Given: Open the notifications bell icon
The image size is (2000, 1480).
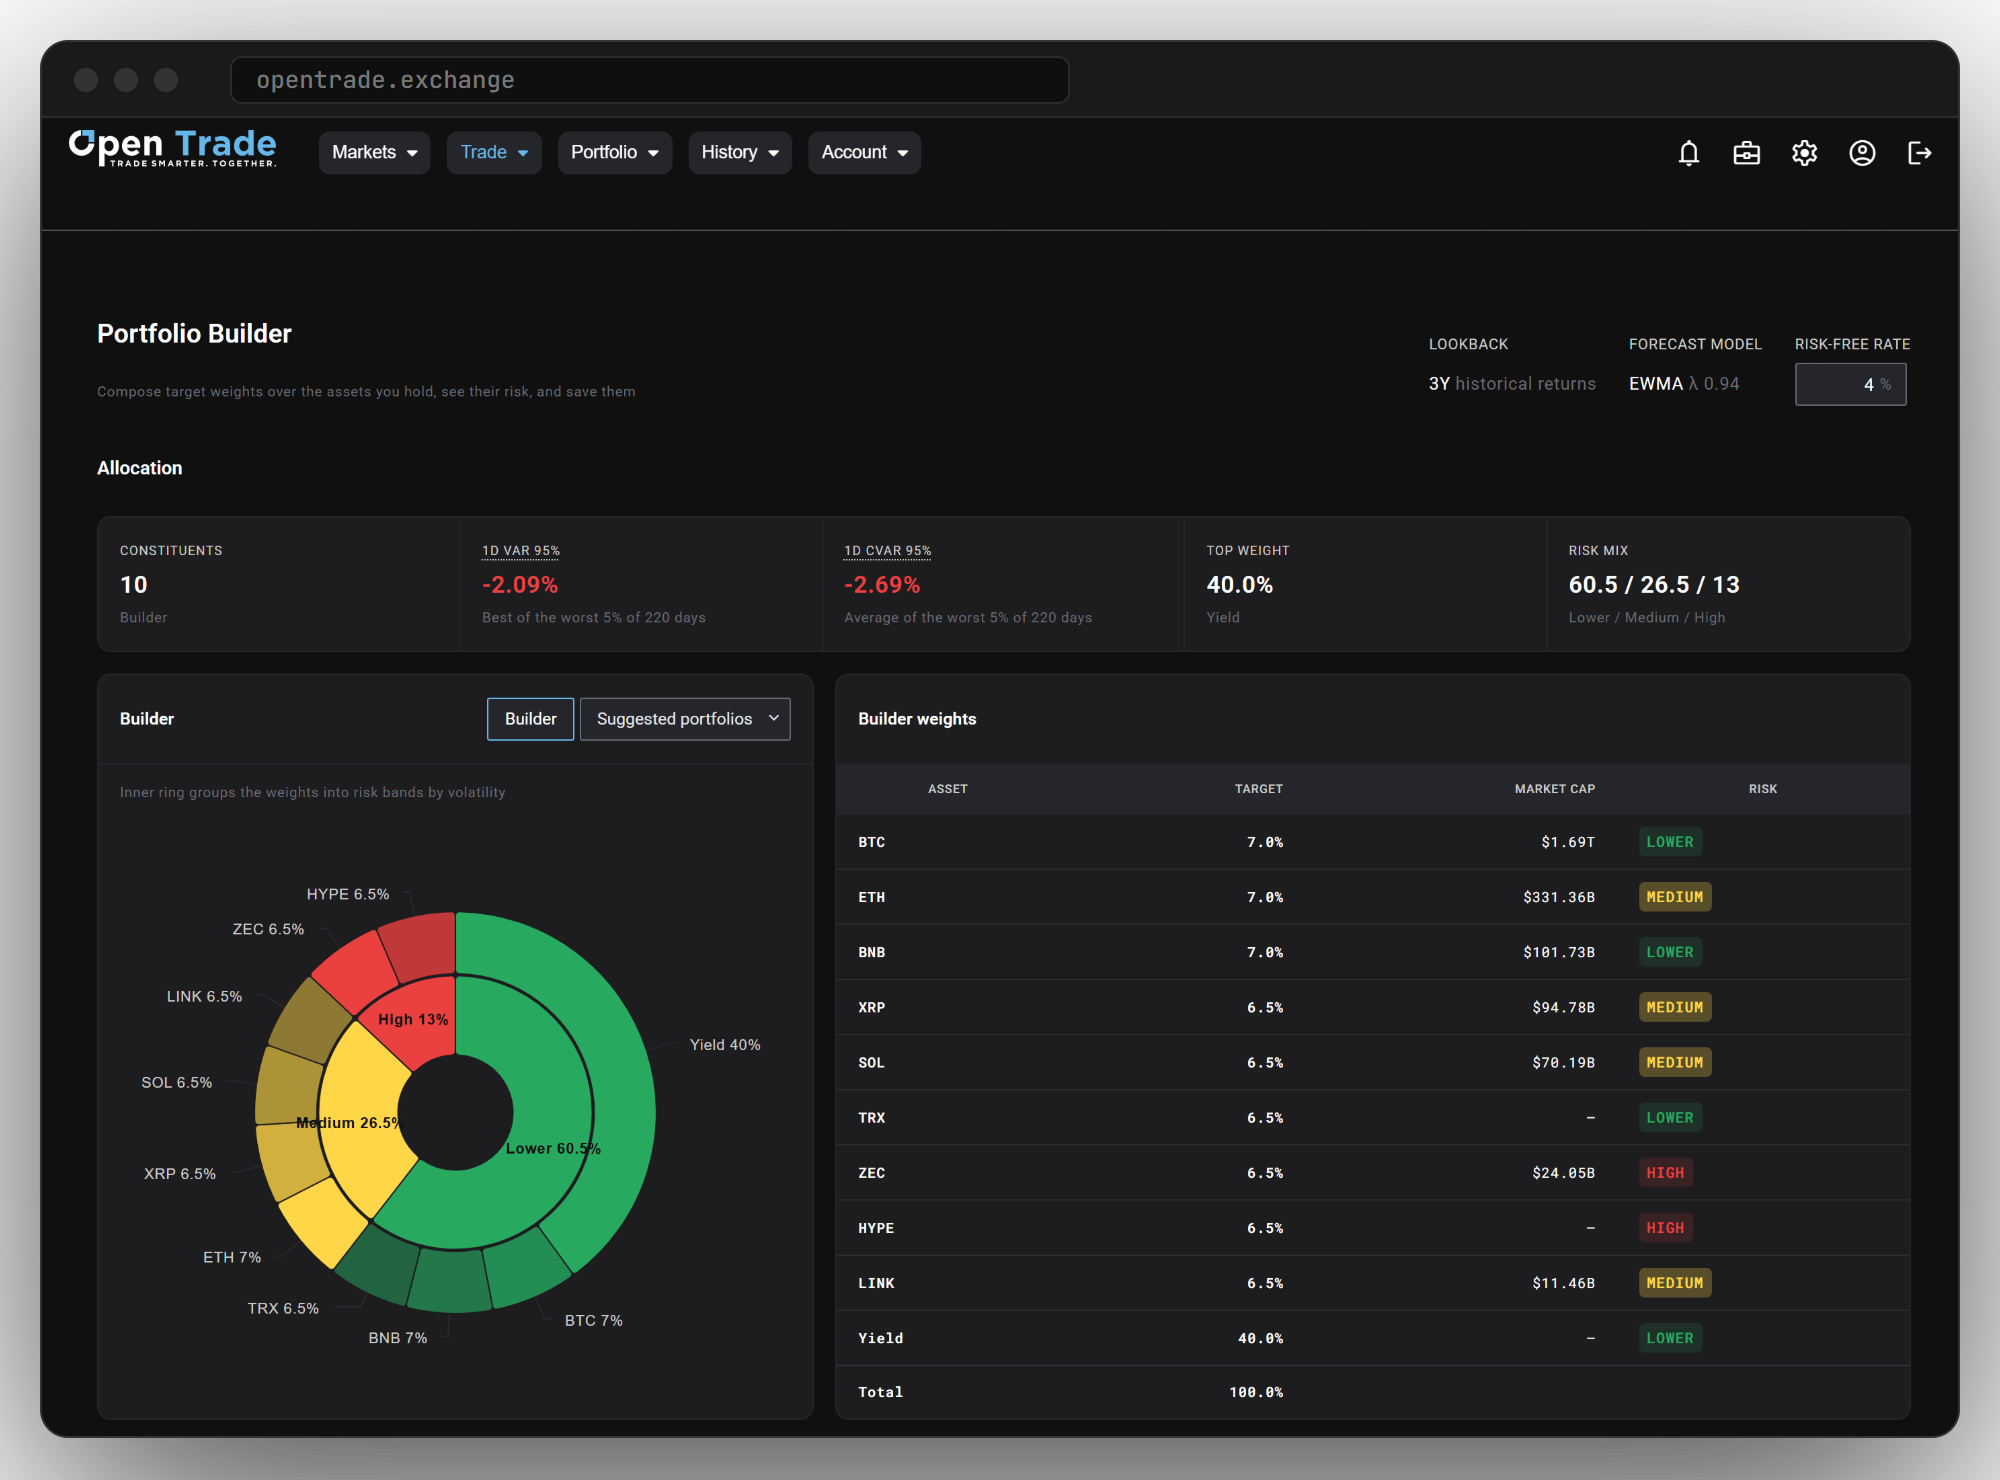Looking at the screenshot, I should [x=1689, y=153].
